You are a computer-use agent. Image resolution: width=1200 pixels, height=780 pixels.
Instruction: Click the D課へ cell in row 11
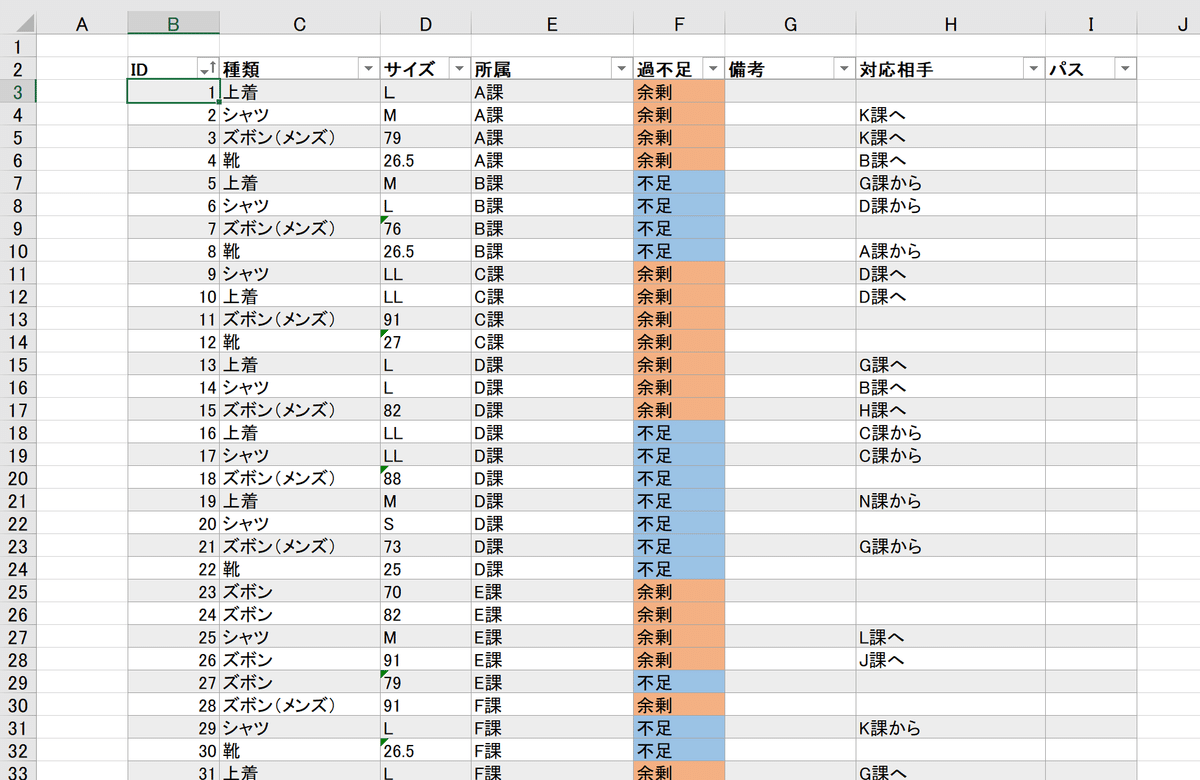tap(951, 274)
